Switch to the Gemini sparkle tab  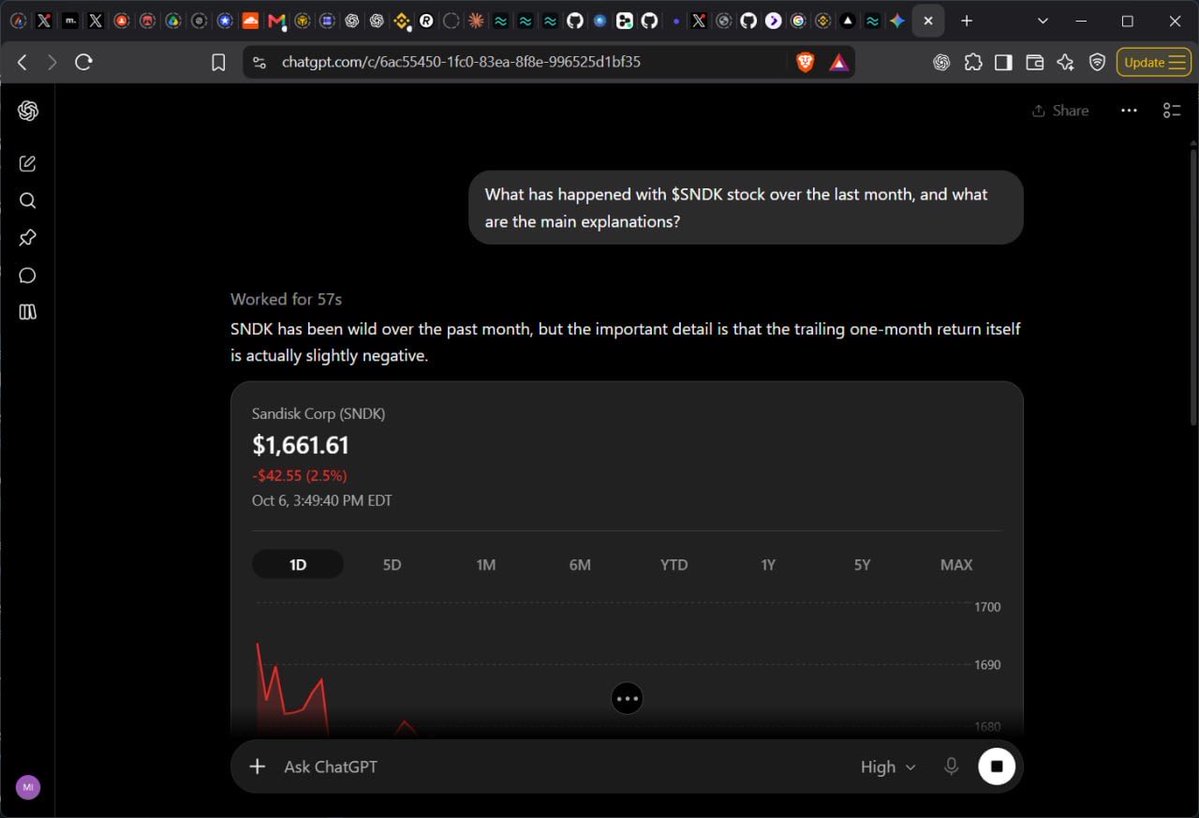pyautogui.click(x=897, y=21)
